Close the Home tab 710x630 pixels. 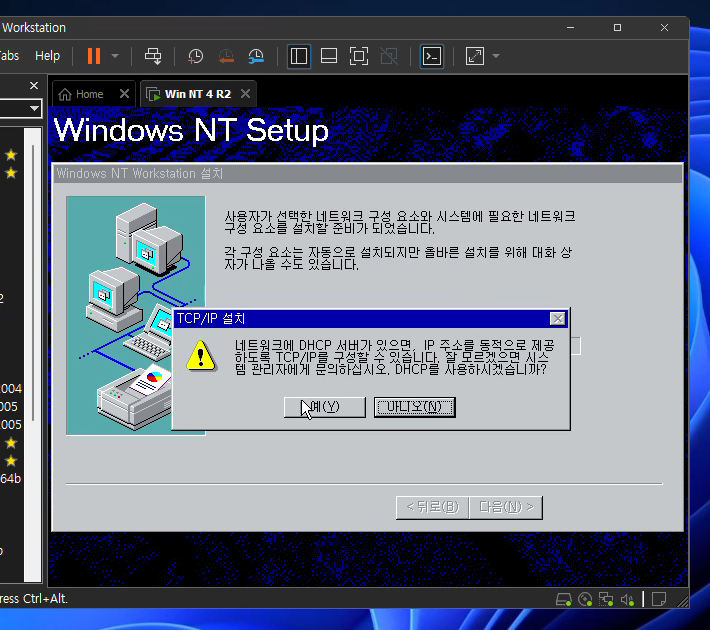[124, 94]
